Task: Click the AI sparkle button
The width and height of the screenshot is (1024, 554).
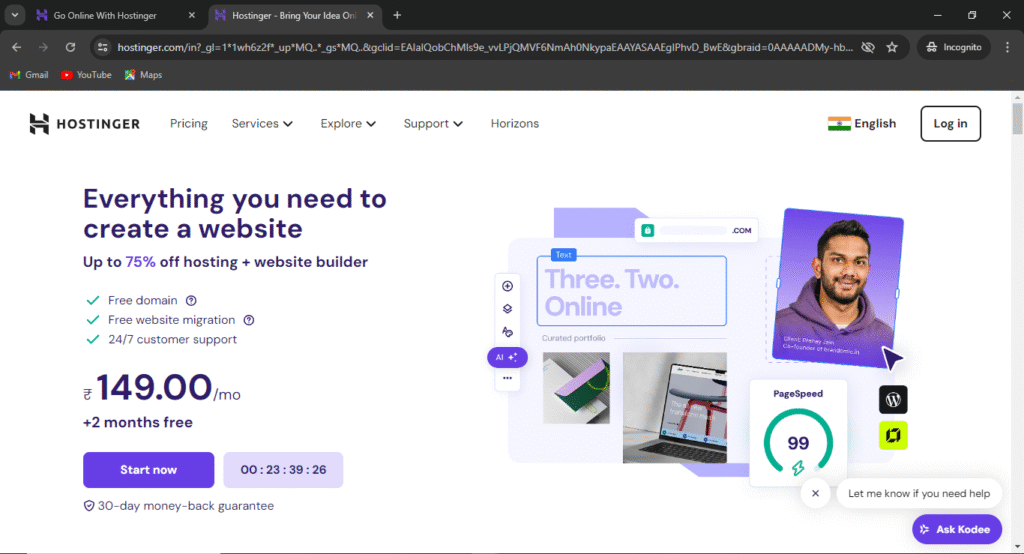Action: [507, 357]
